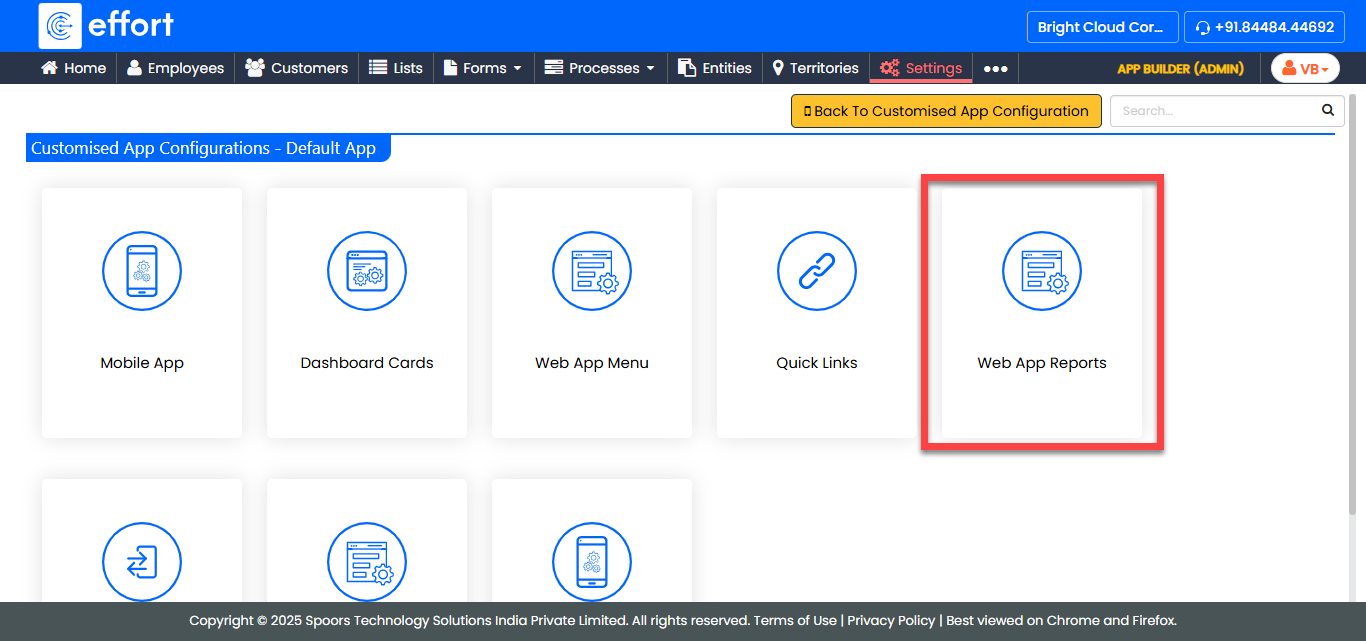
Task: Click the Bright Cloud Cor... company button
Action: [x=1100, y=27]
